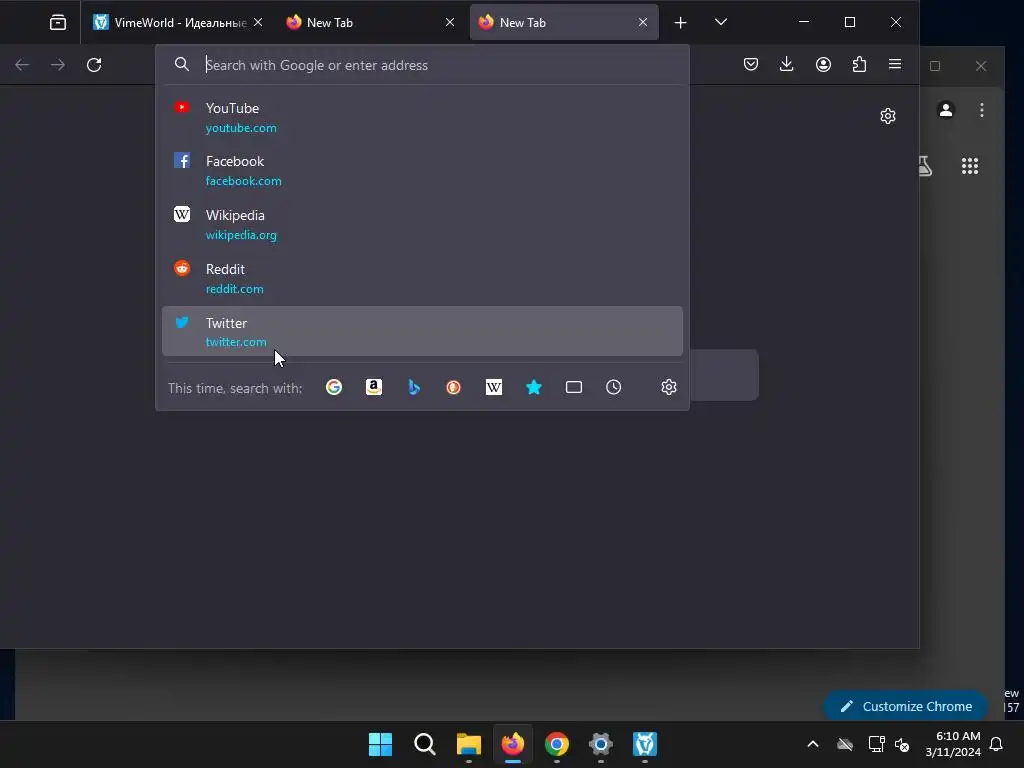Reload the current page
1024x768 pixels.
[94, 65]
